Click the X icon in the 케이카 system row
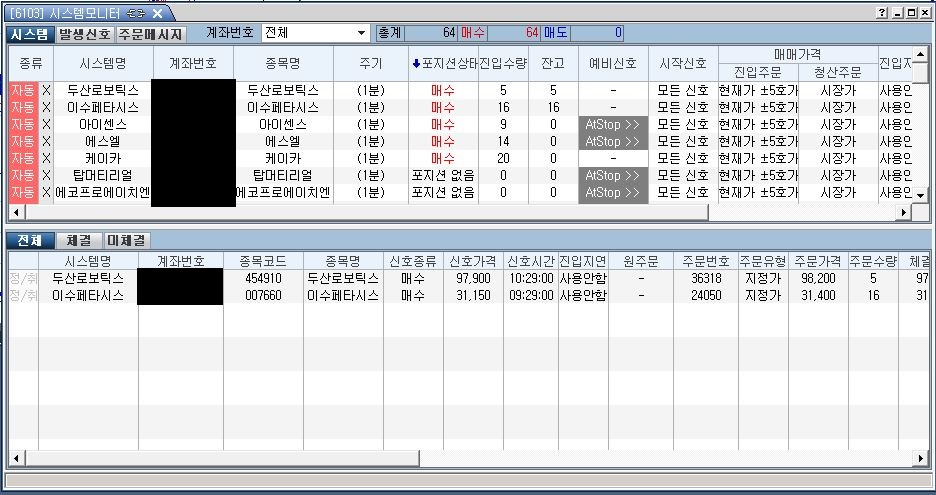The height and width of the screenshot is (495, 936). [46, 158]
